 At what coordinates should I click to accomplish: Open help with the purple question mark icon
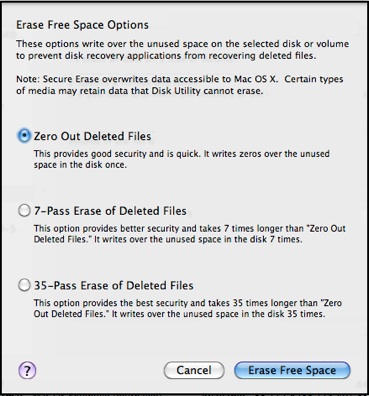(27, 370)
